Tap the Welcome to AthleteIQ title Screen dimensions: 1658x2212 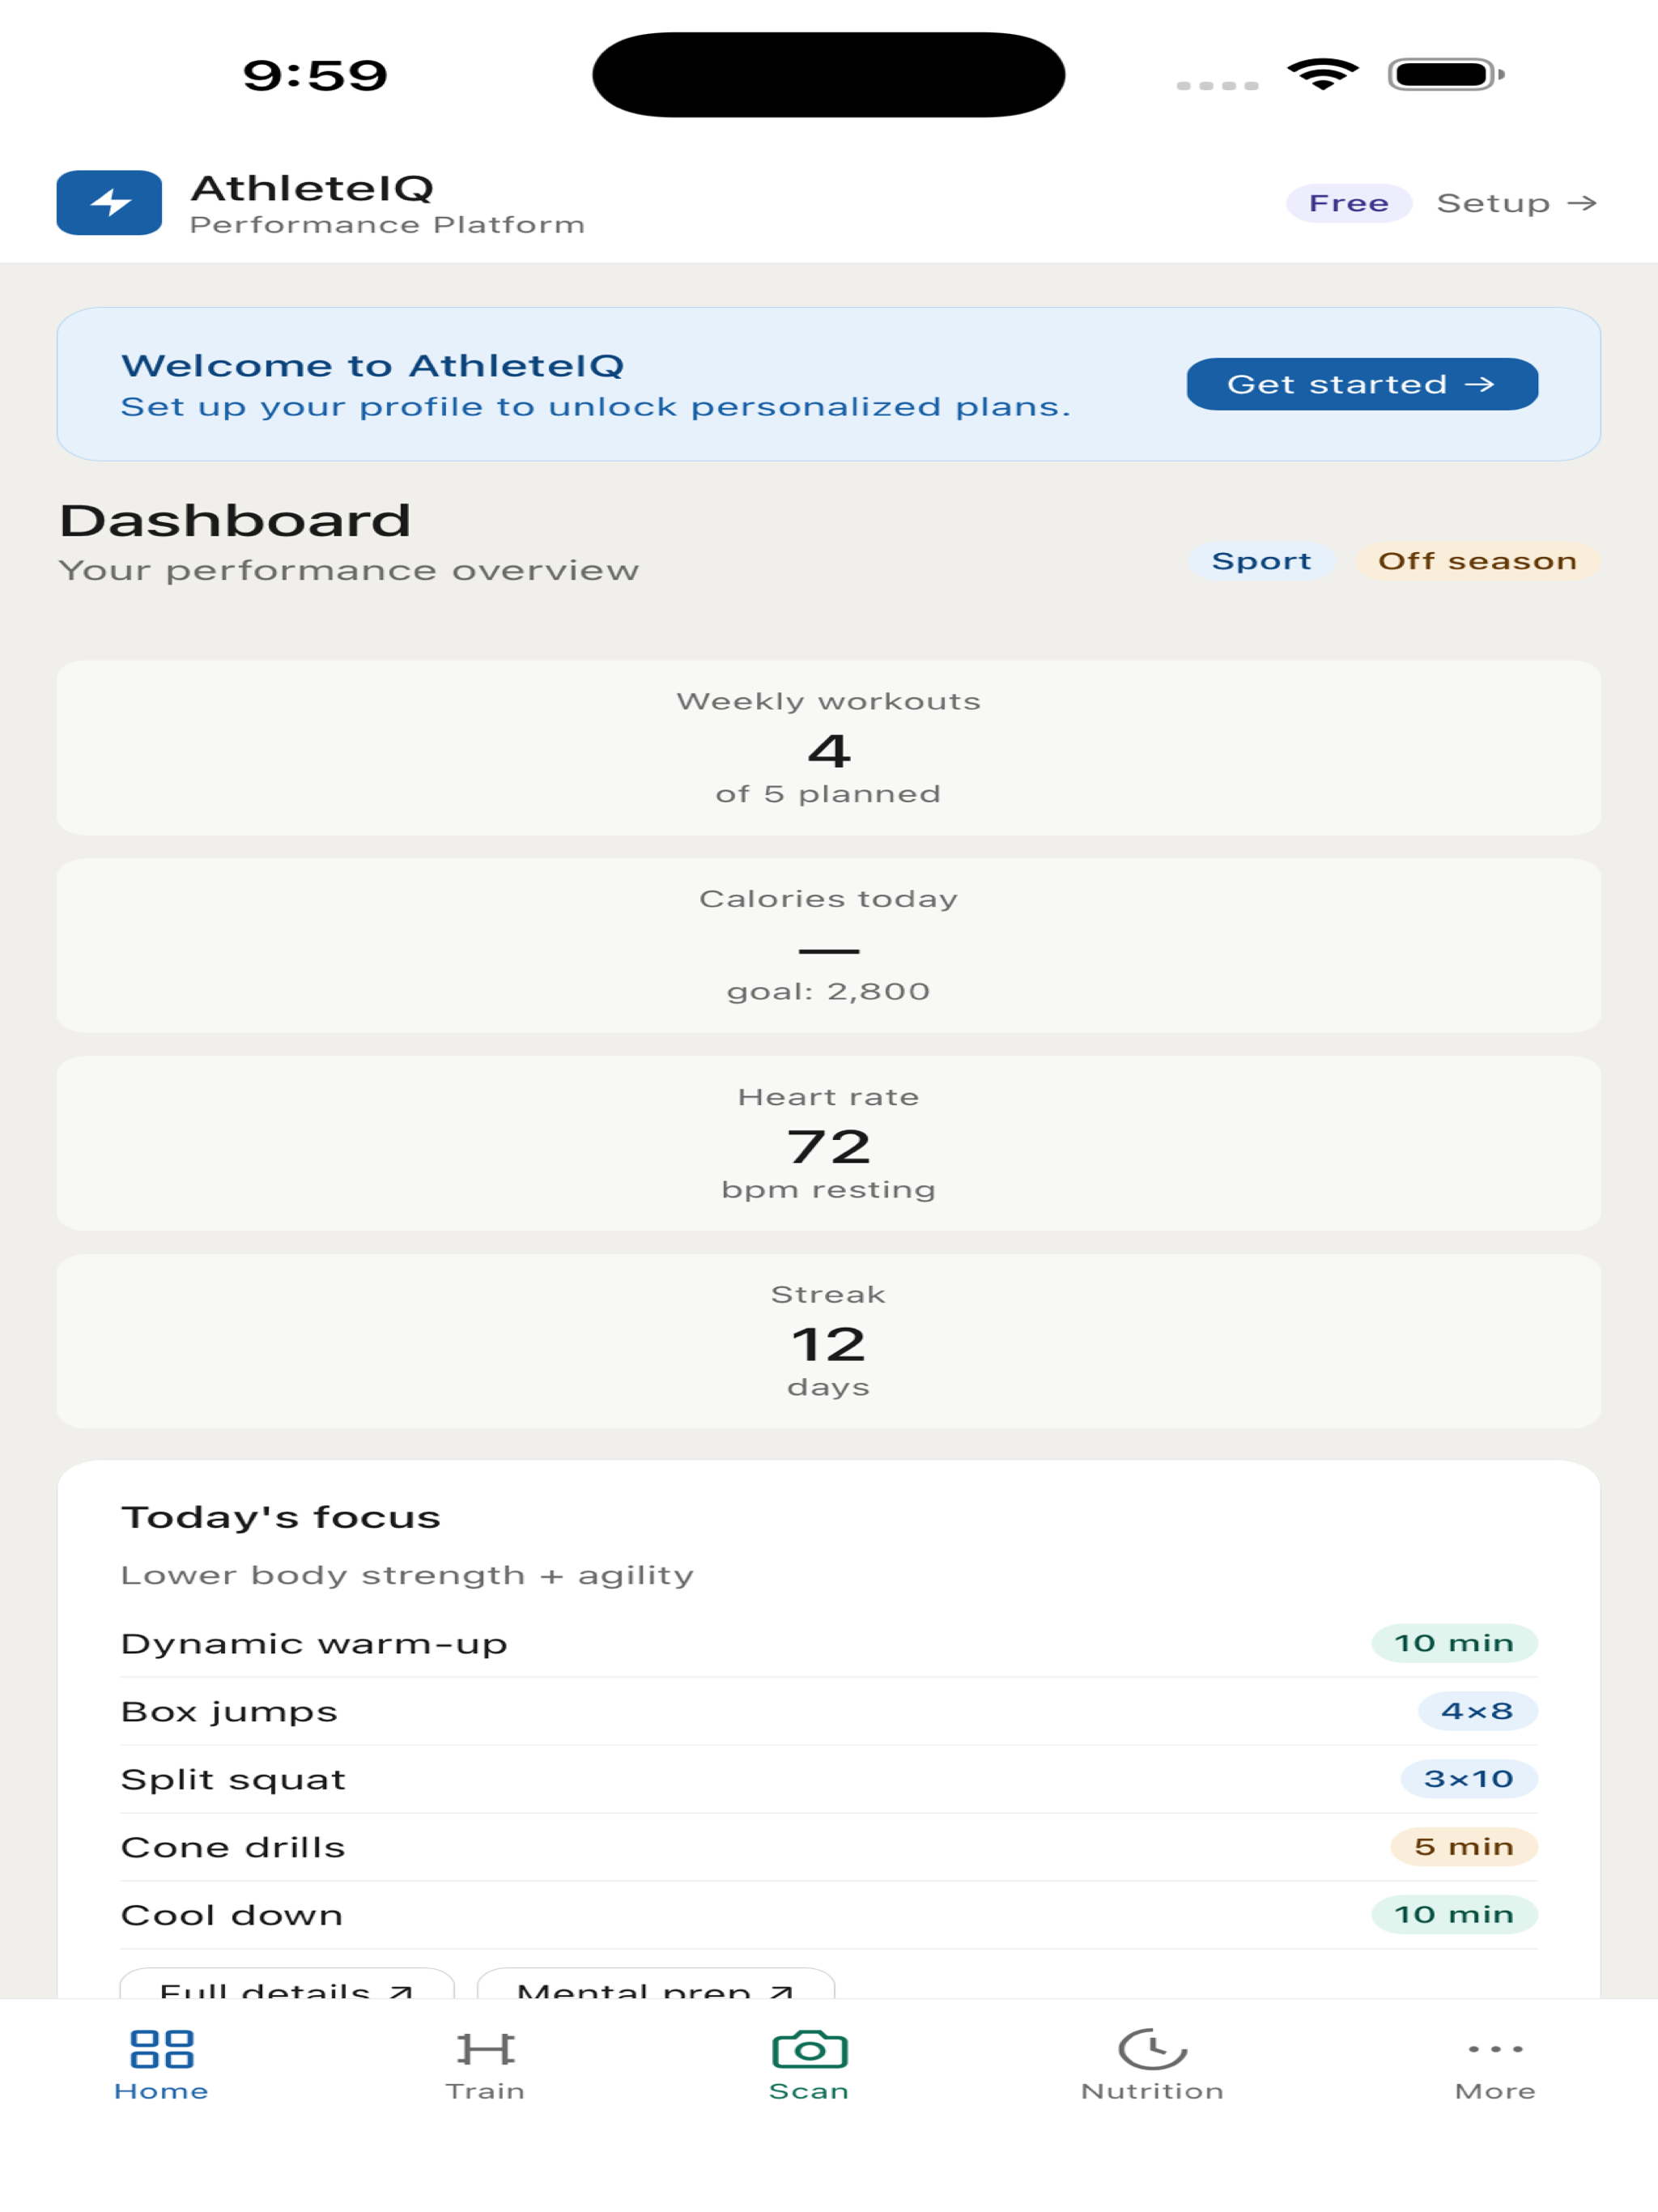(x=372, y=365)
